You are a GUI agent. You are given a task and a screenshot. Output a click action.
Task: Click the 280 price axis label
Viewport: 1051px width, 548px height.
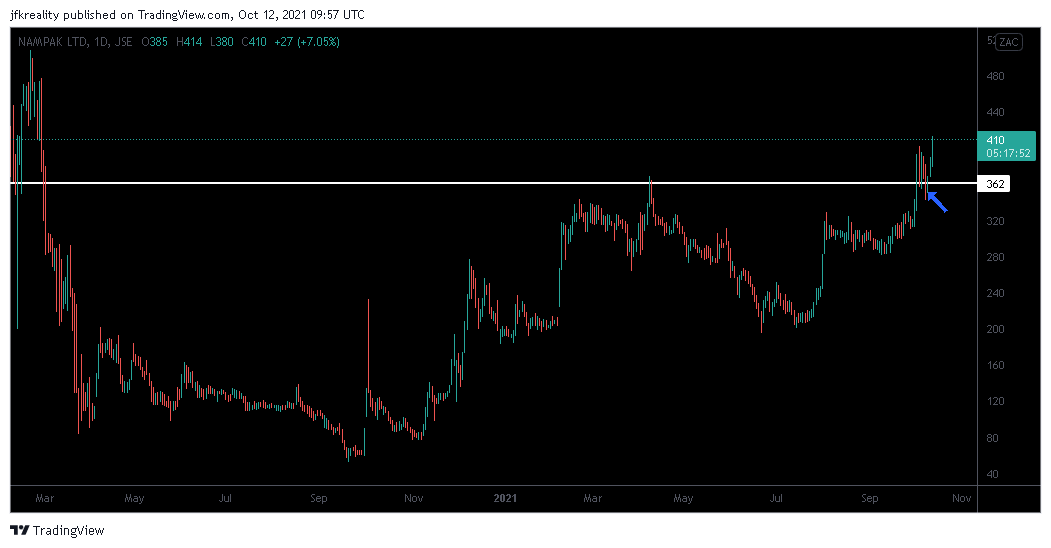996,257
